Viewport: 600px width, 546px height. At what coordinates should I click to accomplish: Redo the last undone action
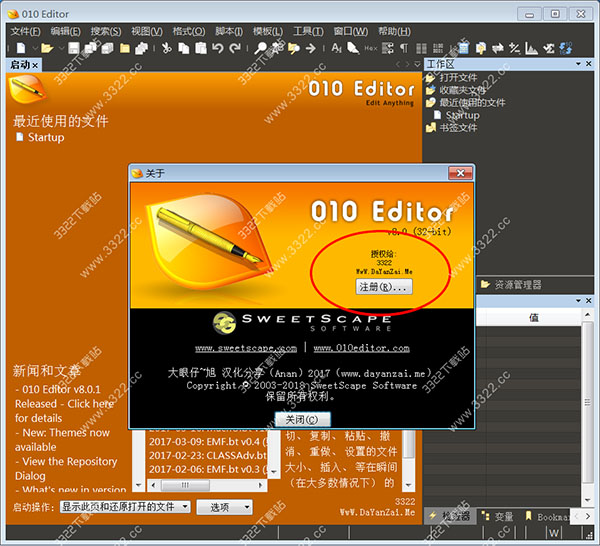point(235,48)
